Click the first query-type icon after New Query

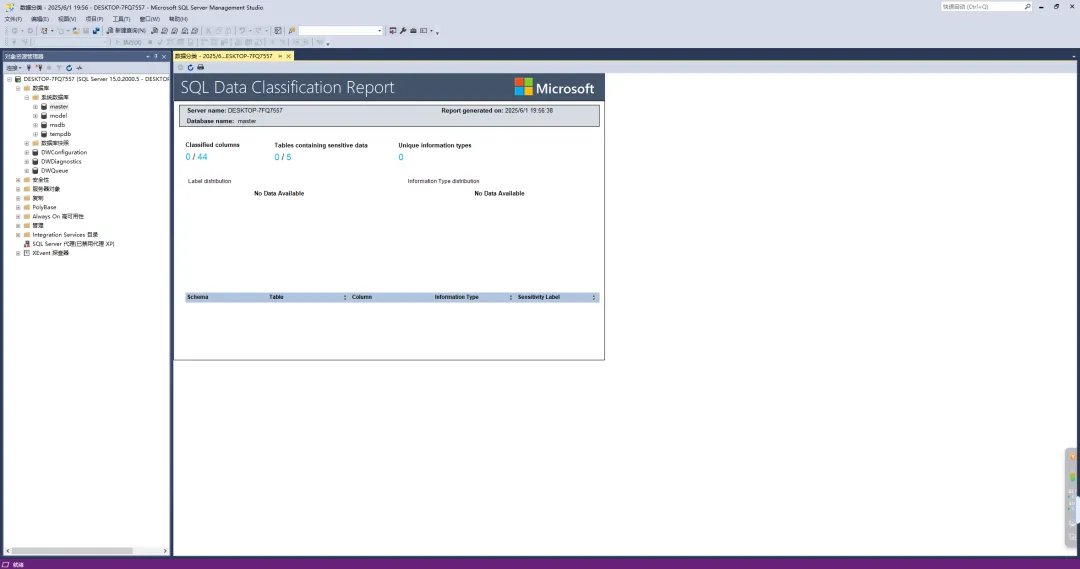tap(154, 30)
